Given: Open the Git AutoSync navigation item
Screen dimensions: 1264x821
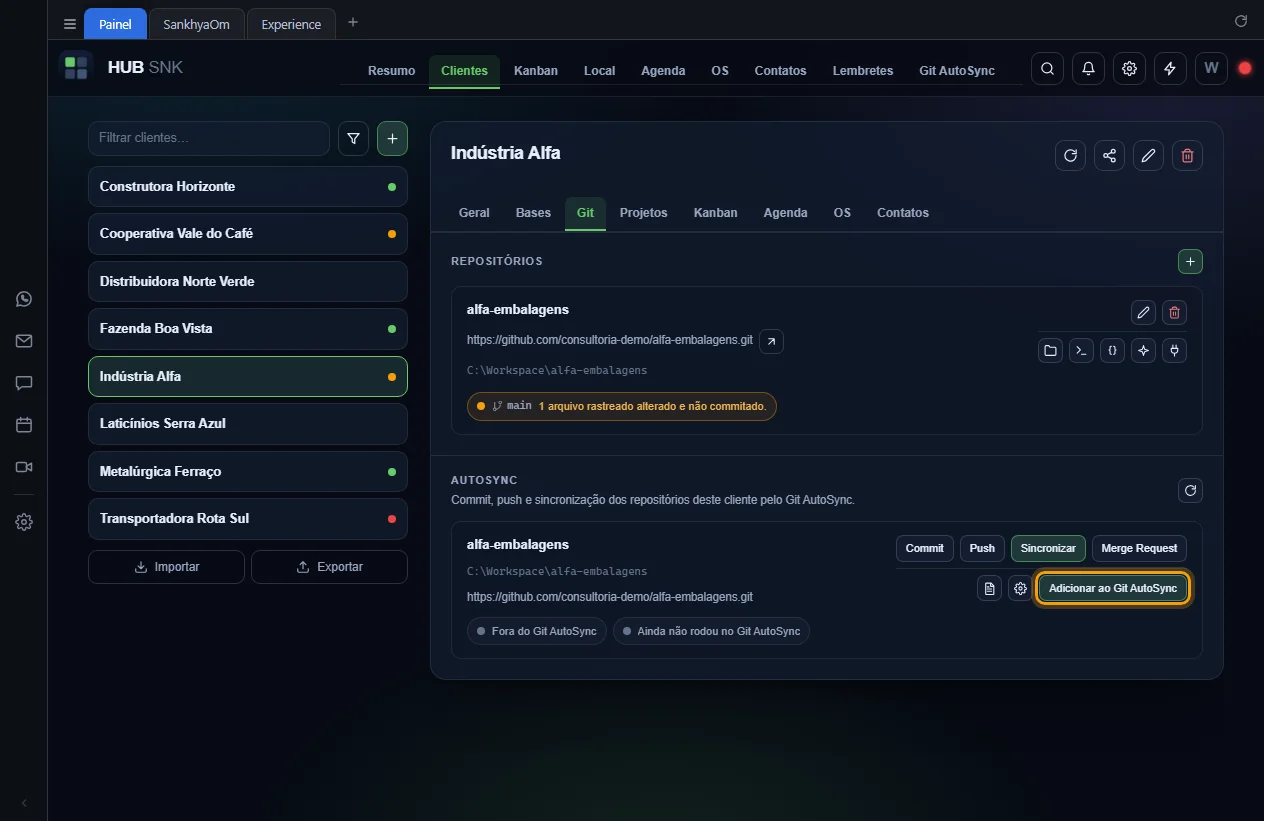Looking at the screenshot, I should pos(957,71).
